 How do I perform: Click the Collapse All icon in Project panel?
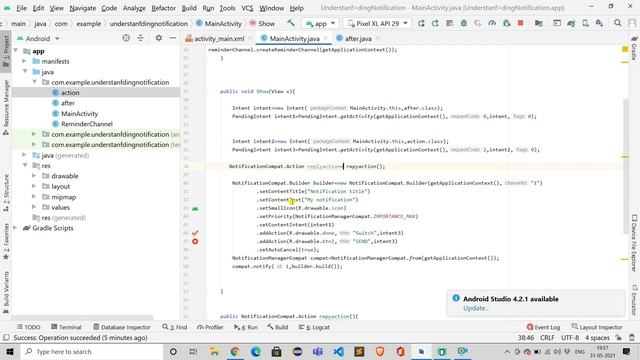pos(140,38)
